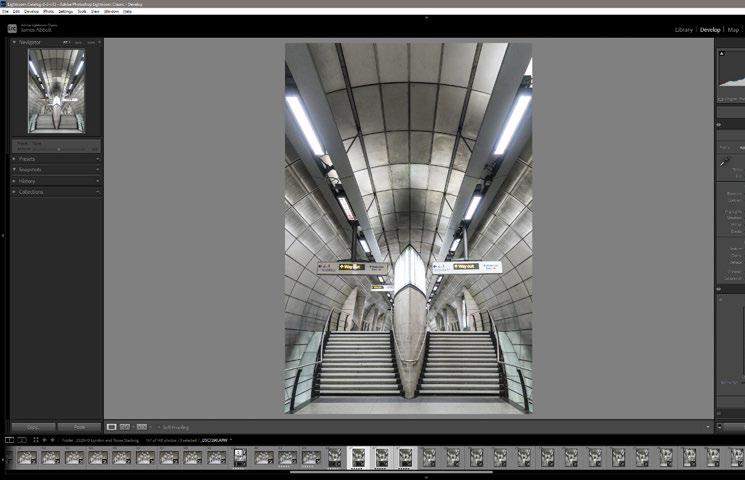Expand the History panel
The width and height of the screenshot is (745, 480).
(x=27, y=181)
